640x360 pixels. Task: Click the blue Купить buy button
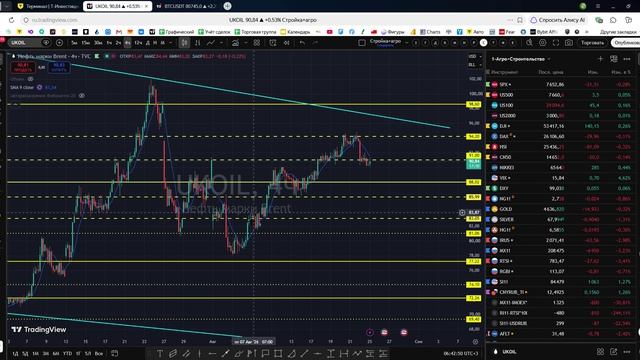click(x=59, y=67)
